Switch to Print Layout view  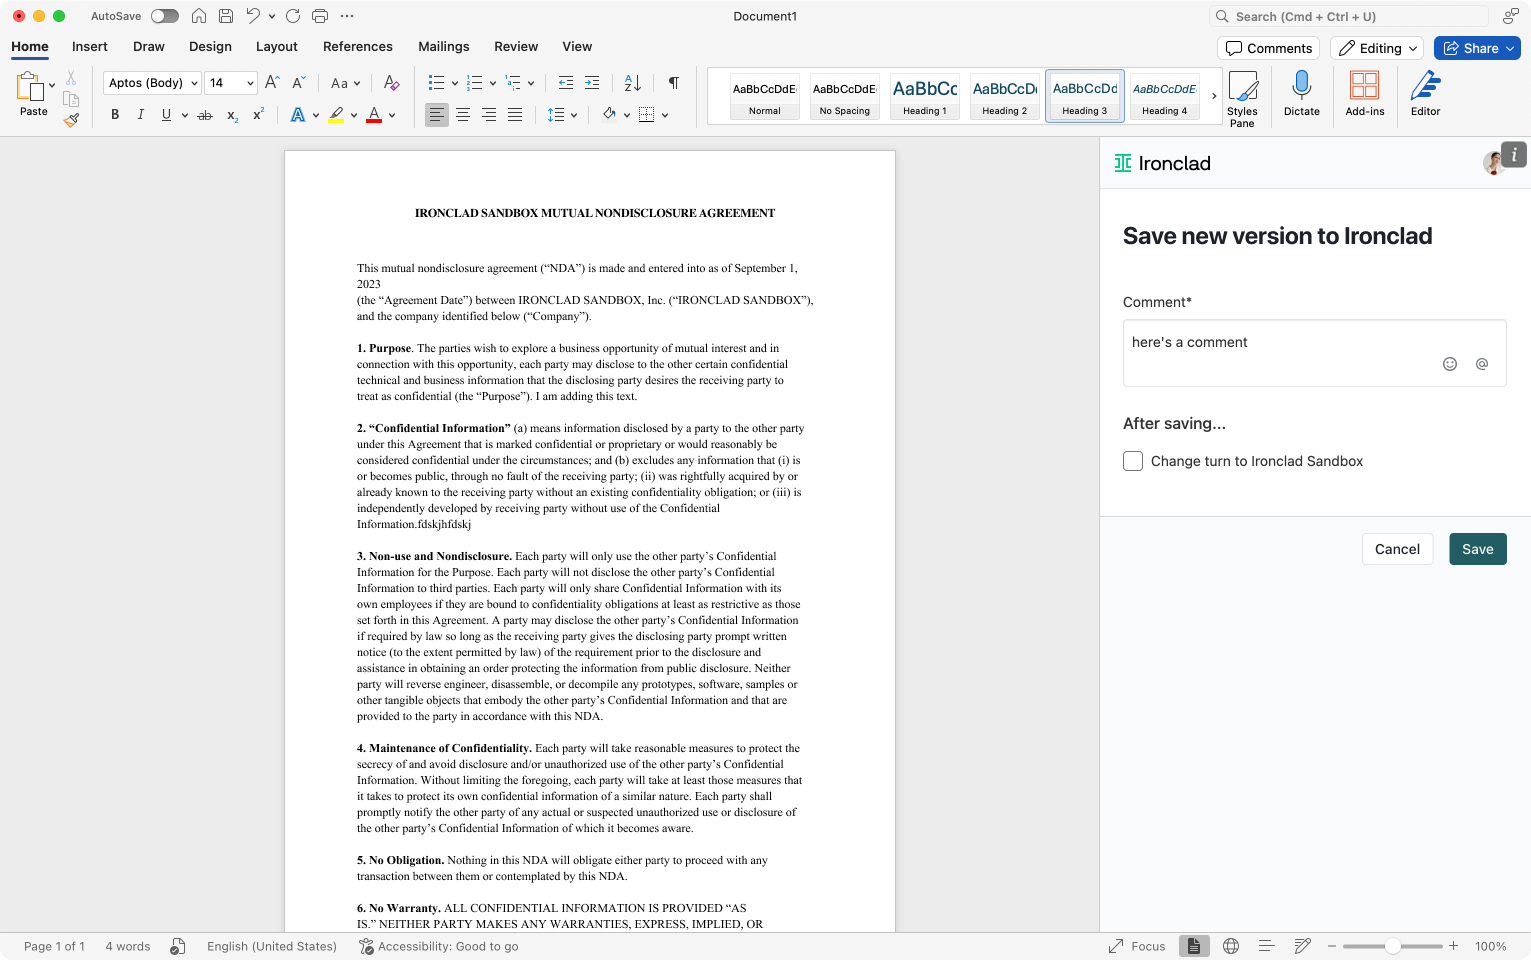coord(1194,946)
